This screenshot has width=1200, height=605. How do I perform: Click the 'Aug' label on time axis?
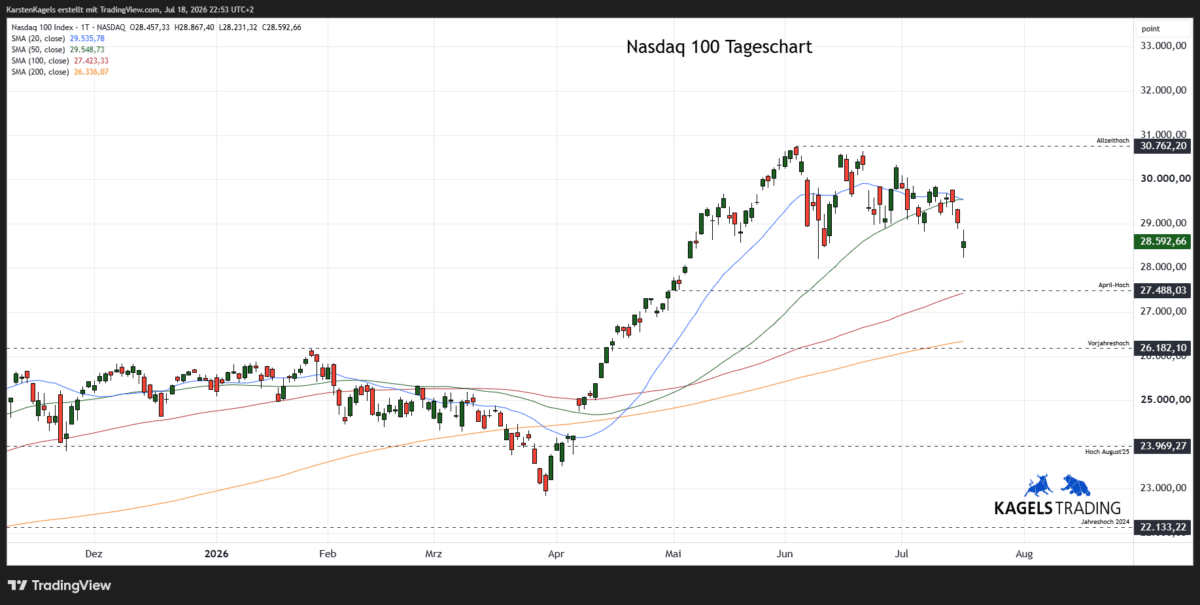[1022, 552]
